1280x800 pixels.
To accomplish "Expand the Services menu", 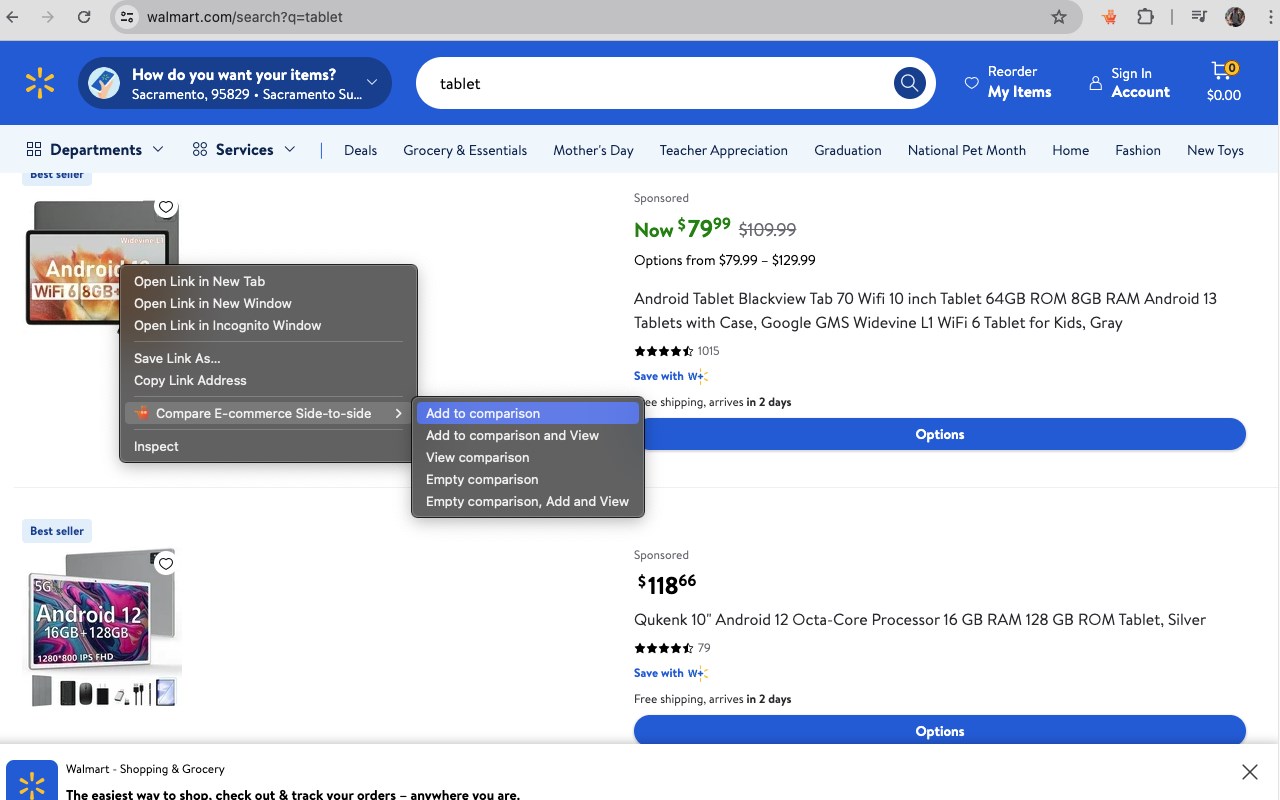I will click(244, 150).
